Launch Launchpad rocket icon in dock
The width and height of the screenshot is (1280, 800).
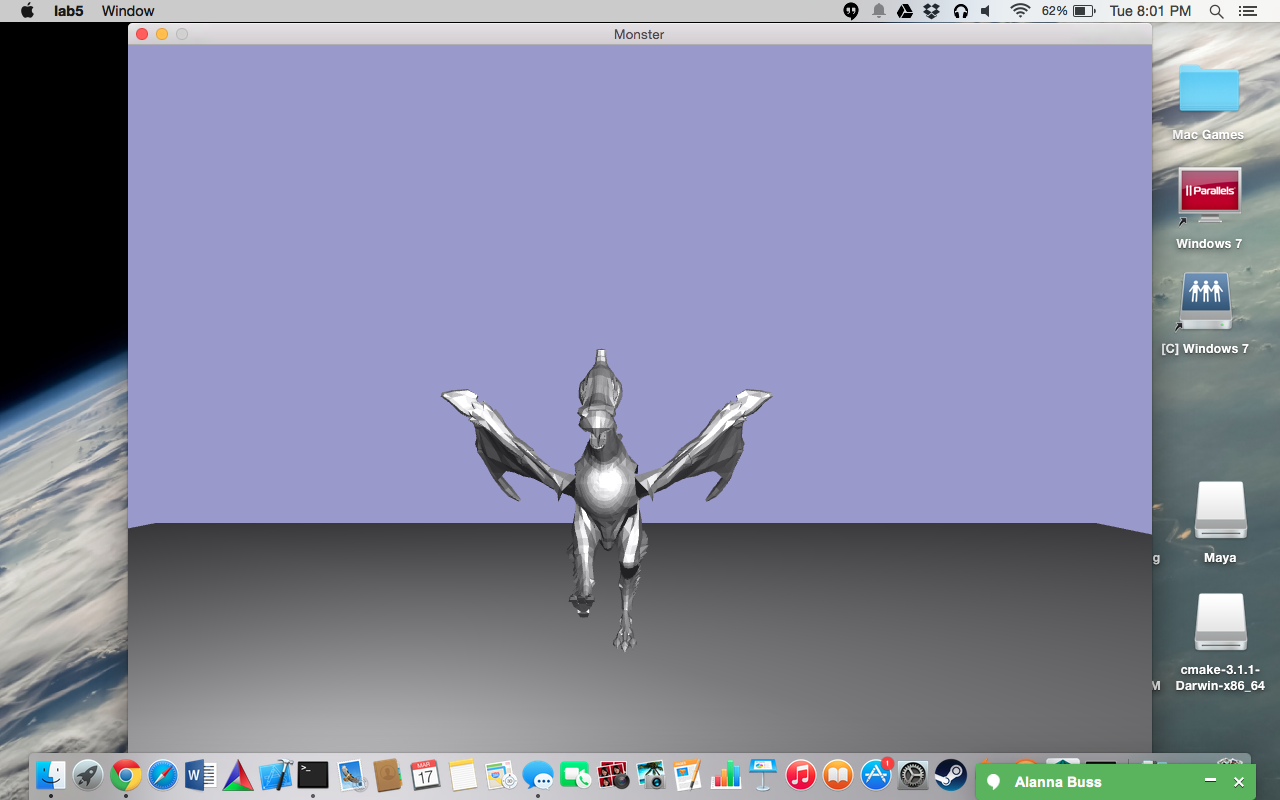pyautogui.click(x=88, y=775)
